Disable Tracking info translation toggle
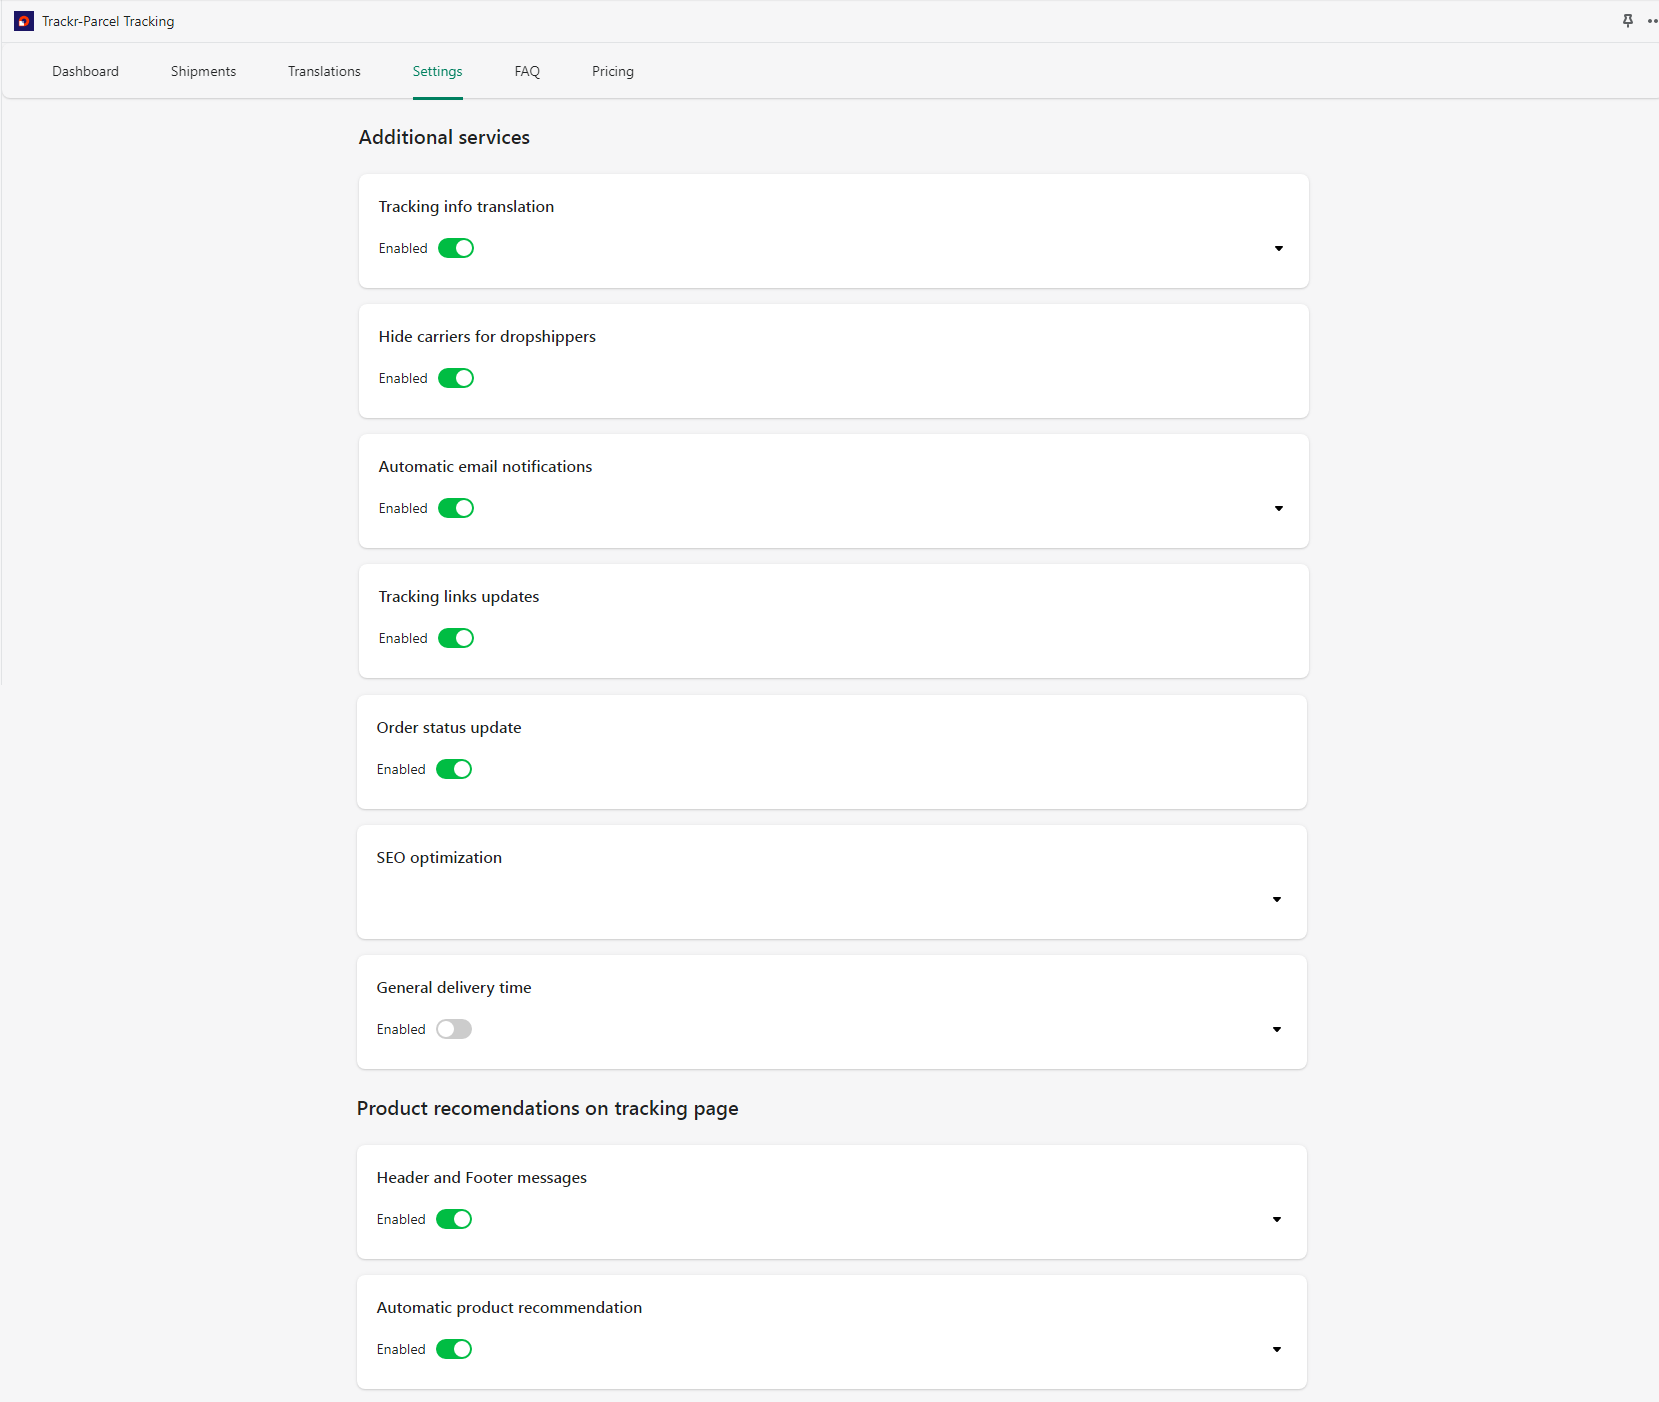 click(x=456, y=248)
